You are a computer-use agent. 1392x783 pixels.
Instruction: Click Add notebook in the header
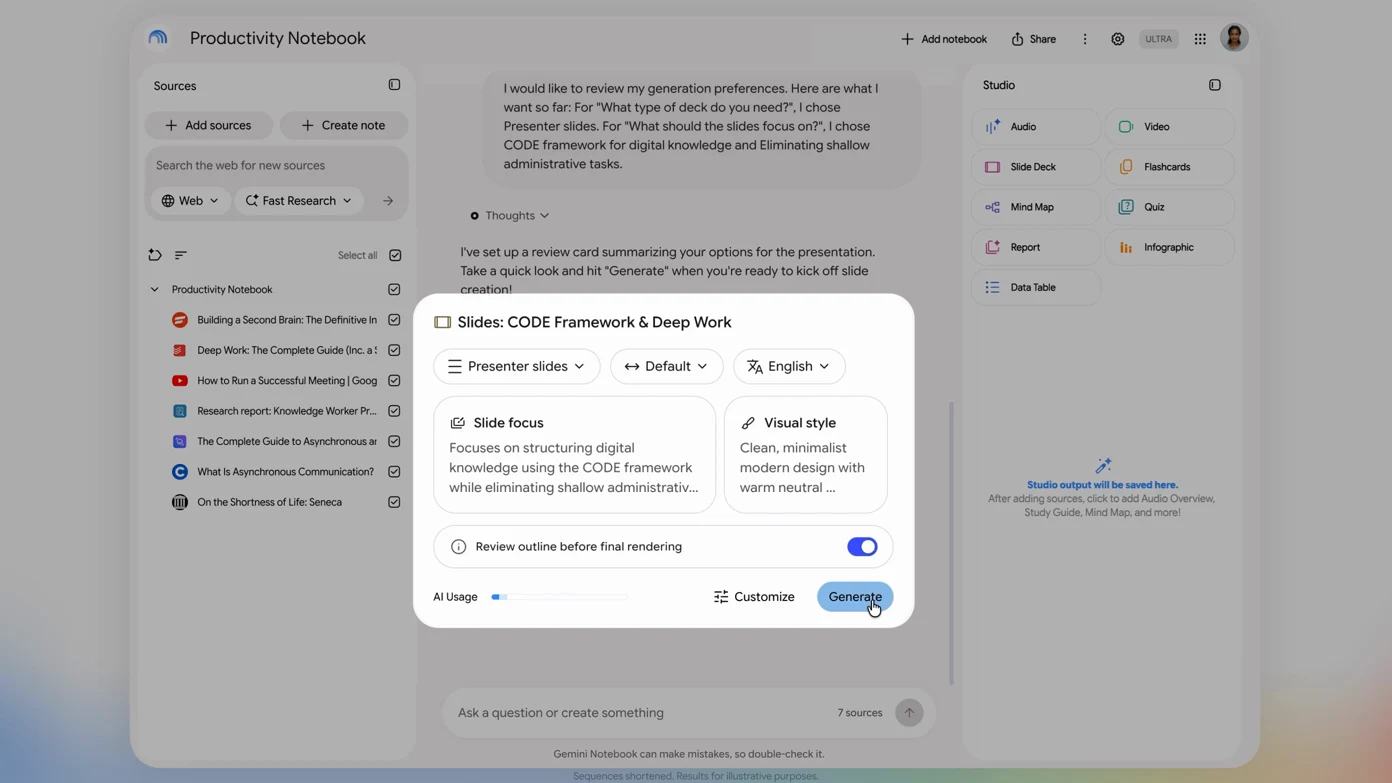[x=944, y=39]
